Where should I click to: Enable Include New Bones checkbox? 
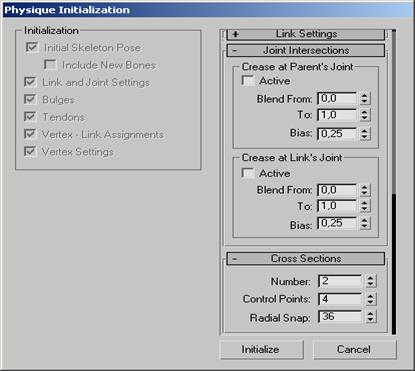point(50,65)
